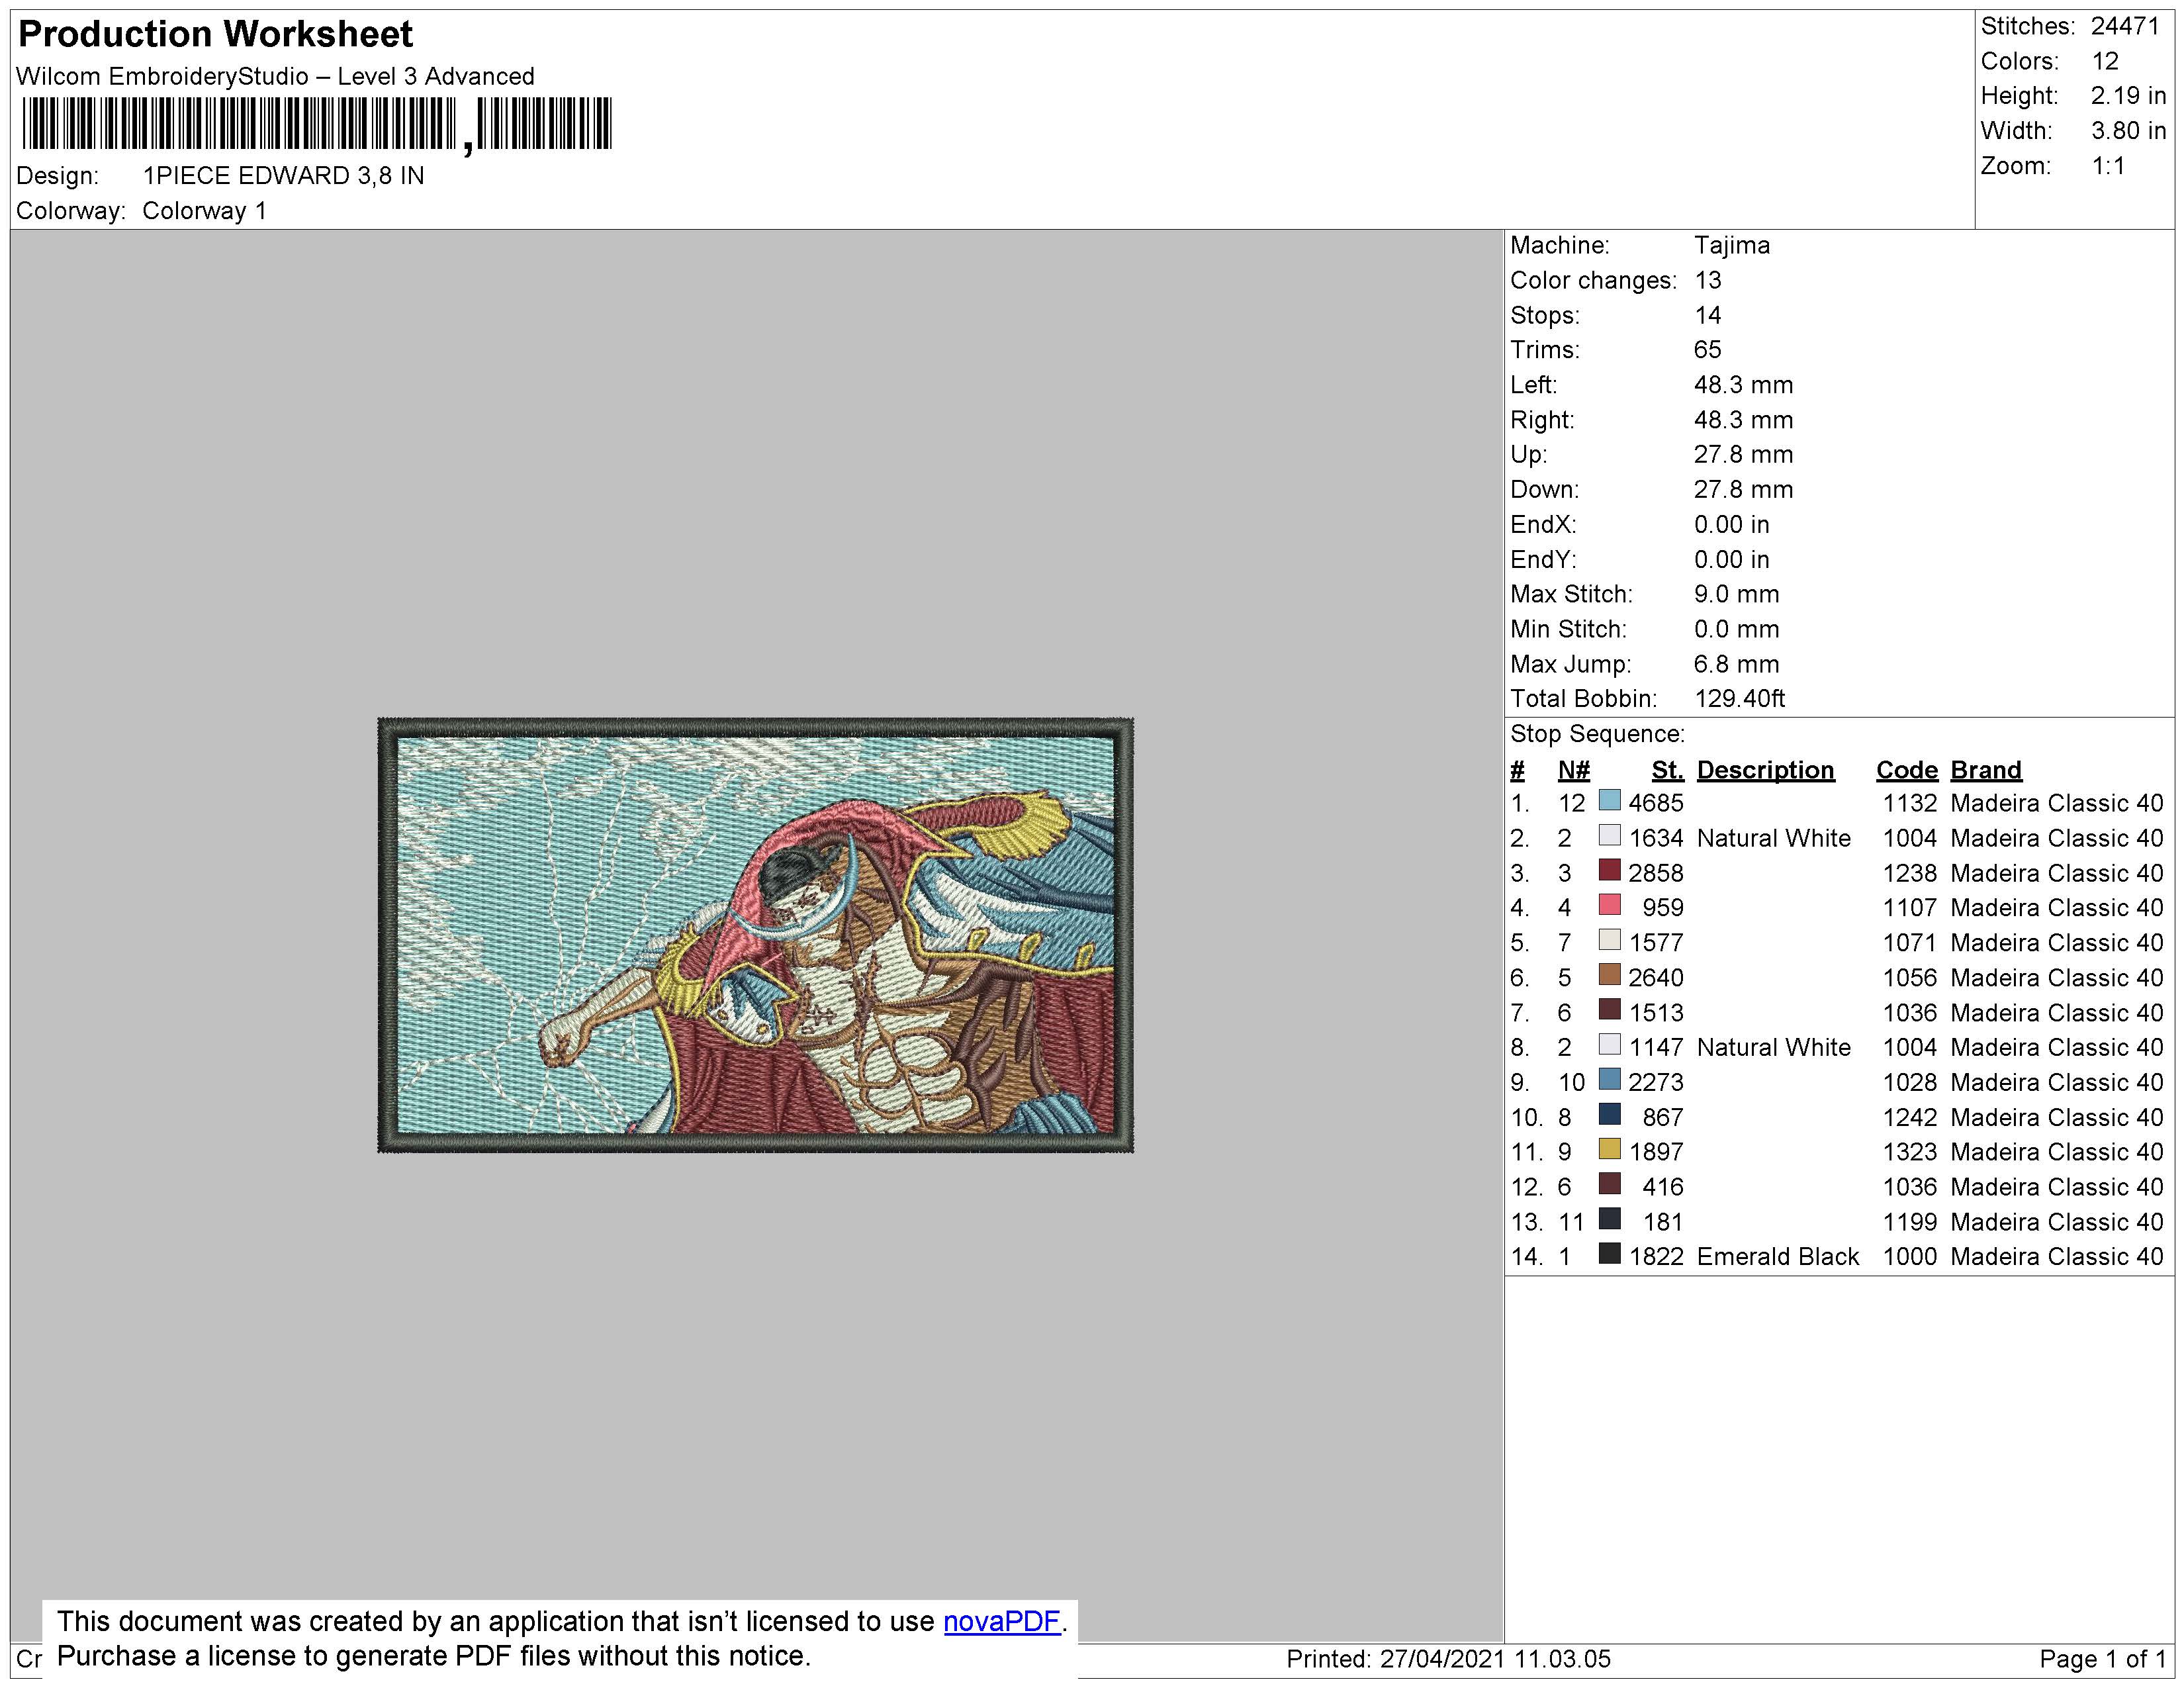
Task: Click the Min Stitch value "0.0 mm"
Action: [x=1736, y=629]
